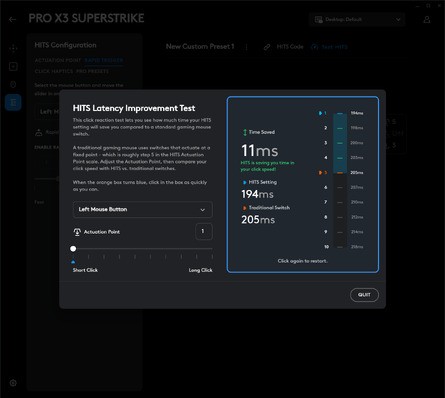The image size is (445, 398).
Task: Open the sensitivity crosshair sidebar icon
Action: pos(13,48)
